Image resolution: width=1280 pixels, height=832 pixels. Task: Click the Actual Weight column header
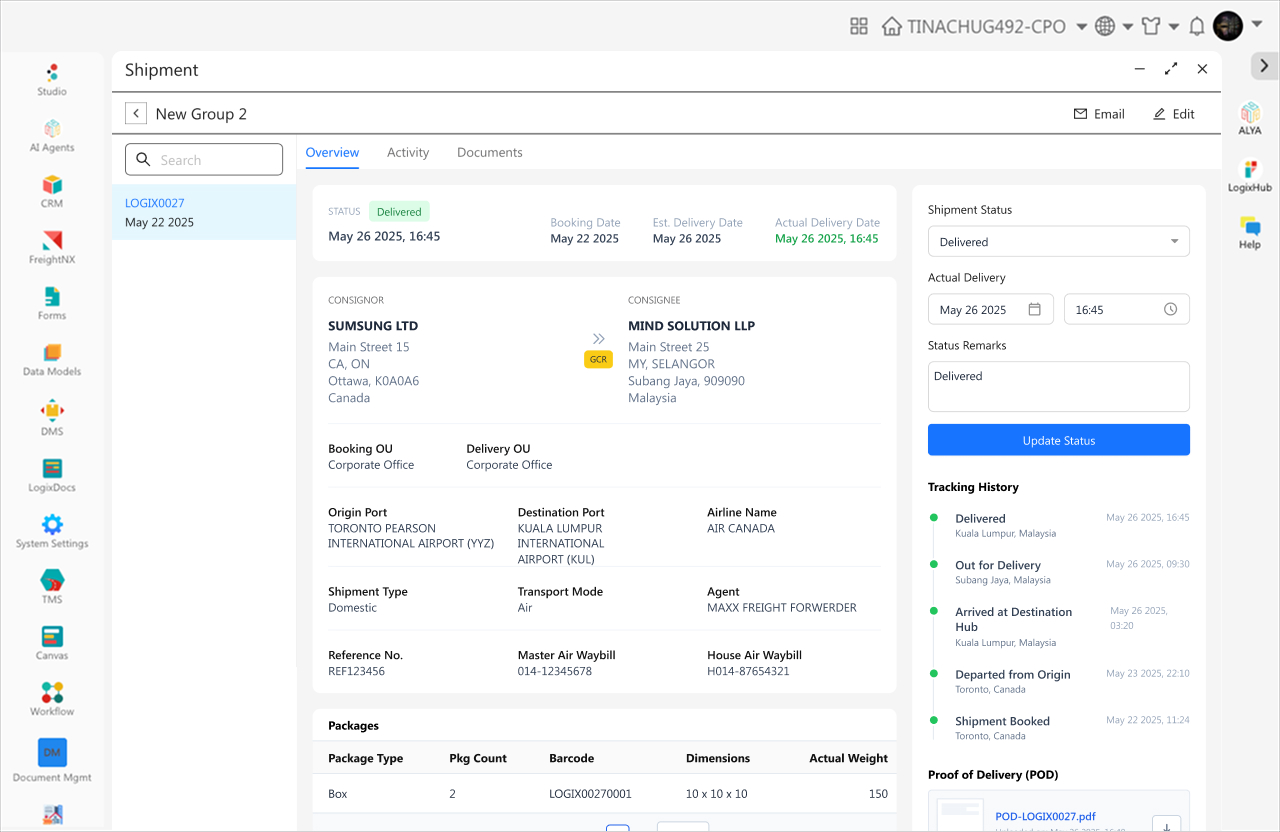coord(848,758)
